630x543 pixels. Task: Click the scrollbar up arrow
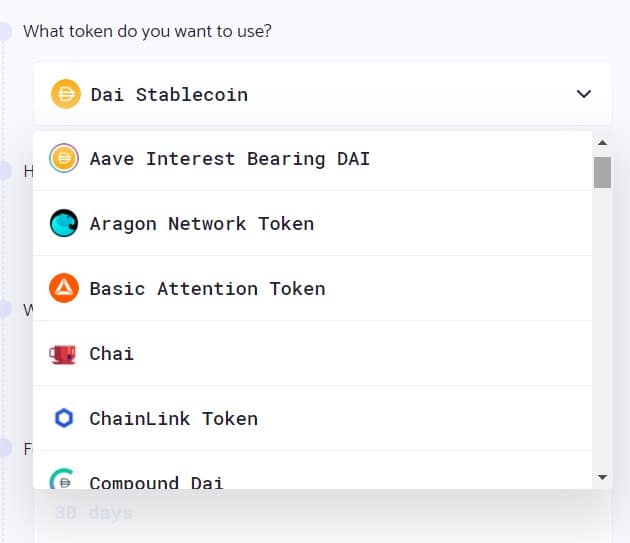602,143
